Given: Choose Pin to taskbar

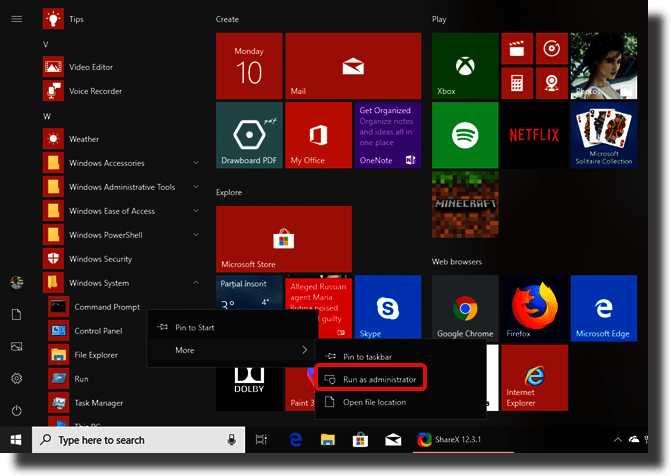Looking at the screenshot, I should click(x=401, y=357).
